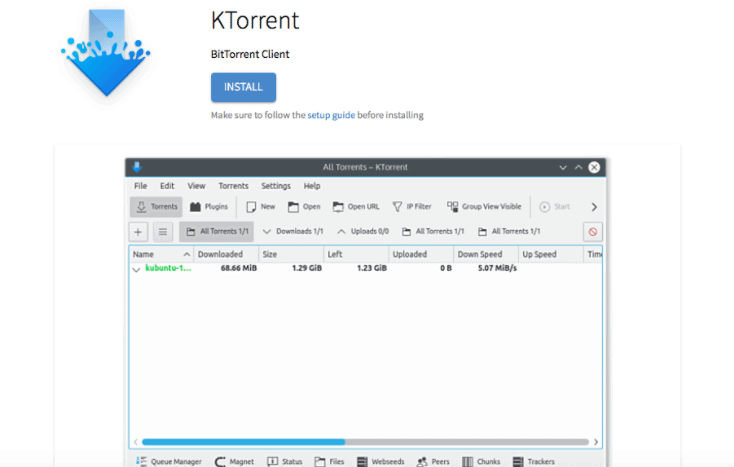734x467 pixels.
Task: Open the Chunks panel
Action: (481, 461)
